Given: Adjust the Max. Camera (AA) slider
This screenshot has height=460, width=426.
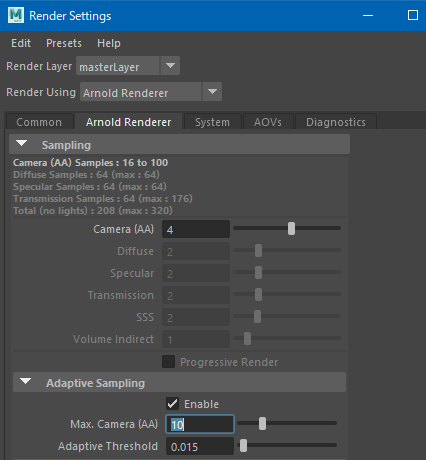Looking at the screenshot, I should coord(262,424).
